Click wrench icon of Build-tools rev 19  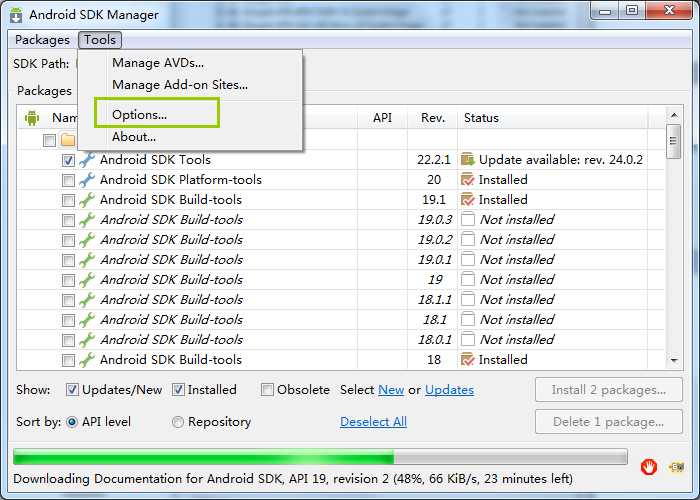[87, 280]
